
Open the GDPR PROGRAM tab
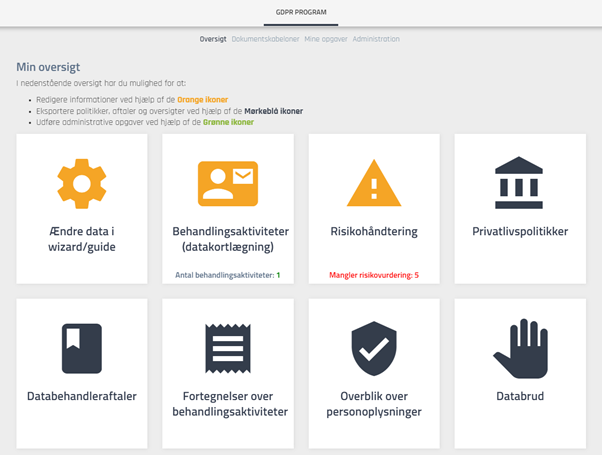(x=301, y=12)
